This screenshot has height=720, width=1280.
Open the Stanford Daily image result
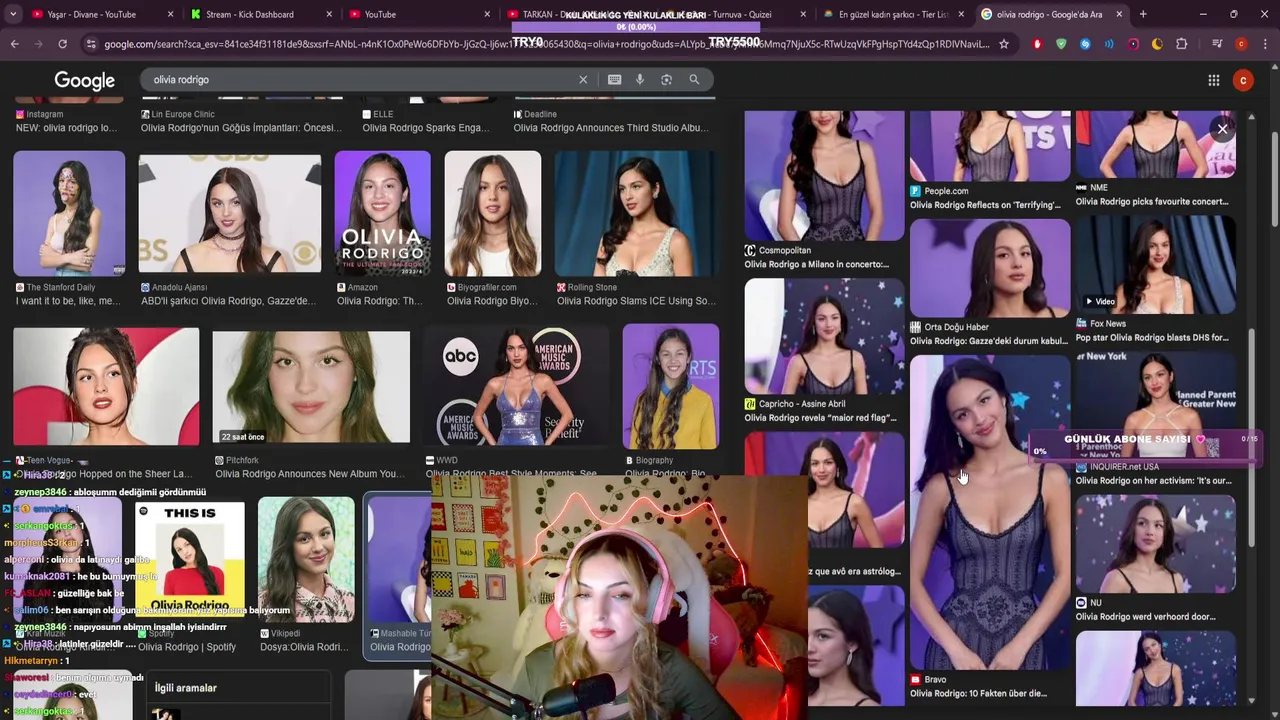[x=69, y=213]
